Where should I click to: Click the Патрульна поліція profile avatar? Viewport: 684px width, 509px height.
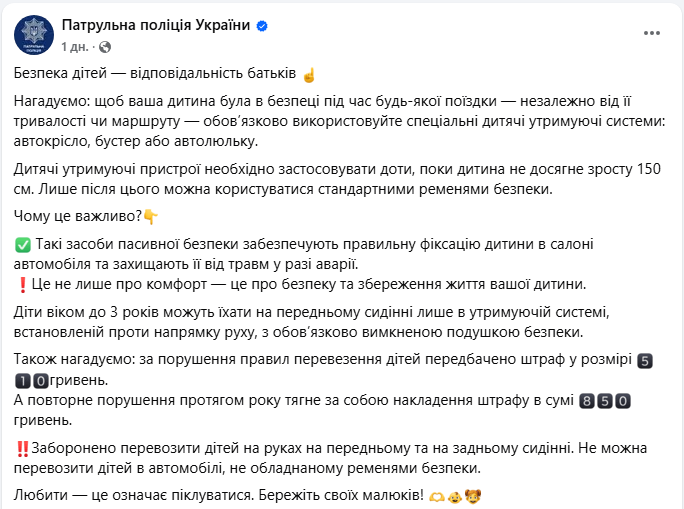34,35
